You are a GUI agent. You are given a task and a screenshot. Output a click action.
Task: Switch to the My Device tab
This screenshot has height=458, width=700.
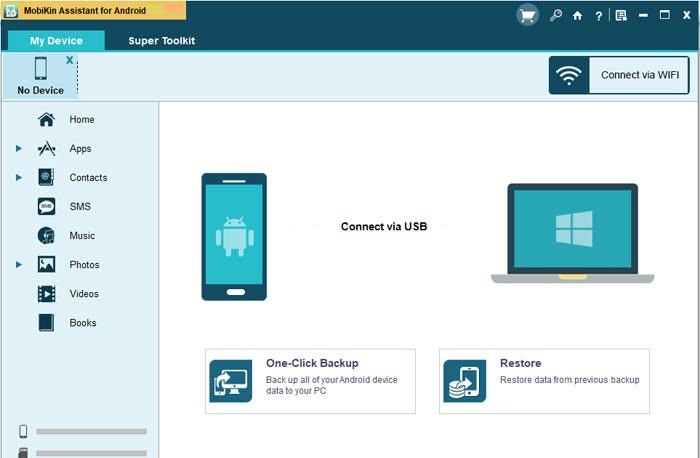(x=56, y=41)
